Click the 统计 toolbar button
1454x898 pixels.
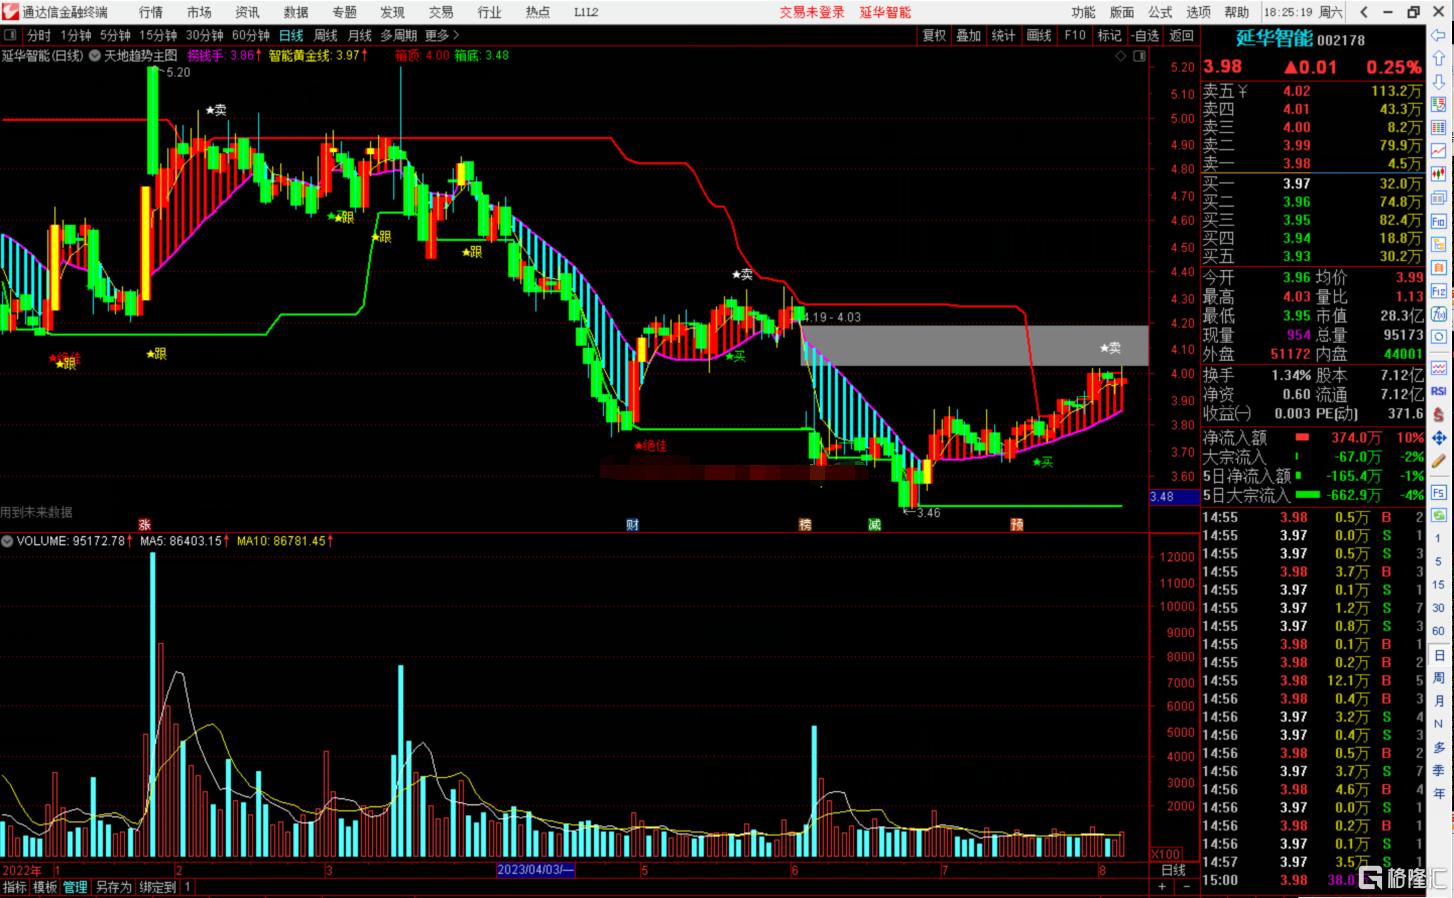1003,35
